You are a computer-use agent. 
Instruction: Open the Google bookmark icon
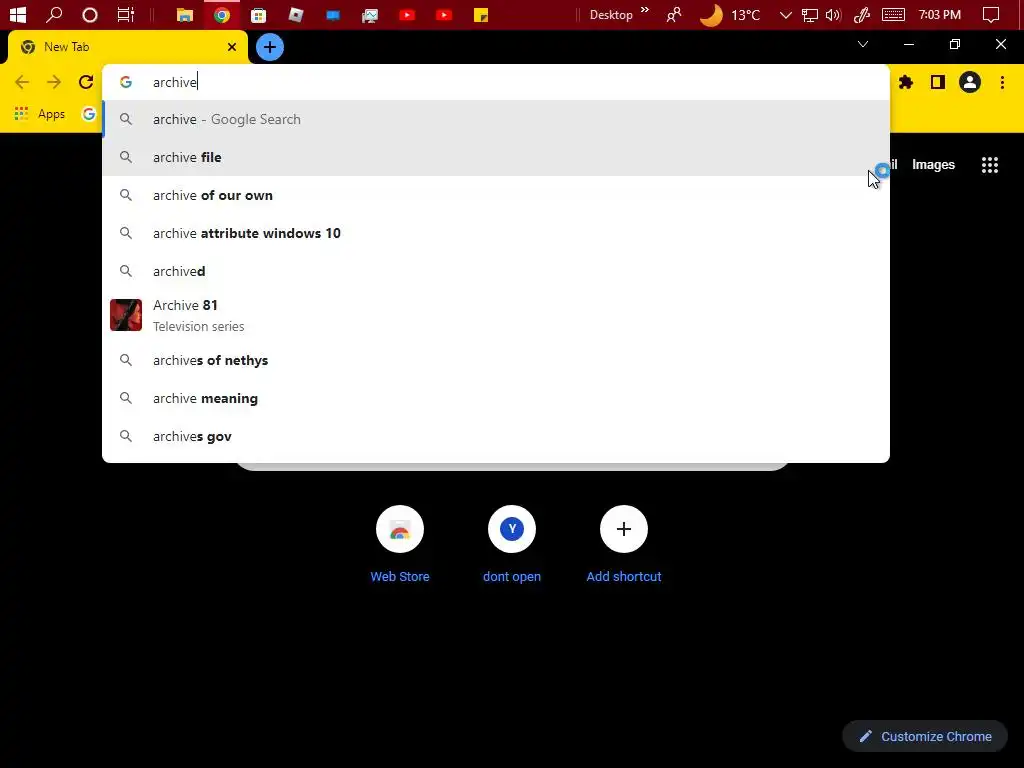point(89,114)
